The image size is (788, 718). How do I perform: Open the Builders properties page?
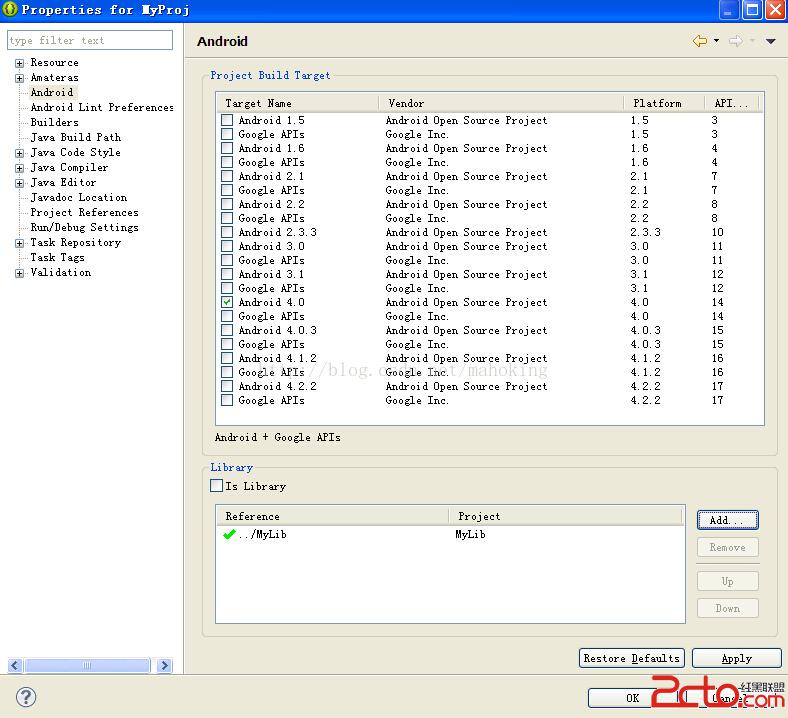pyautogui.click(x=54, y=123)
